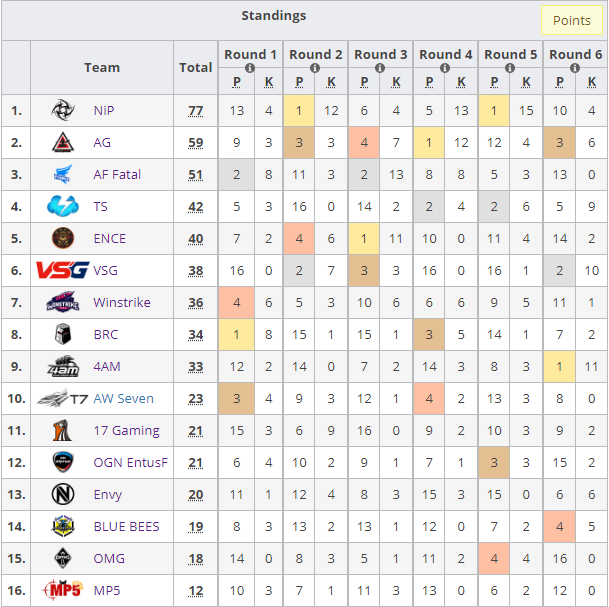Open the OGN EntusF team link
The width and height of the screenshot is (609, 607).
[130, 463]
